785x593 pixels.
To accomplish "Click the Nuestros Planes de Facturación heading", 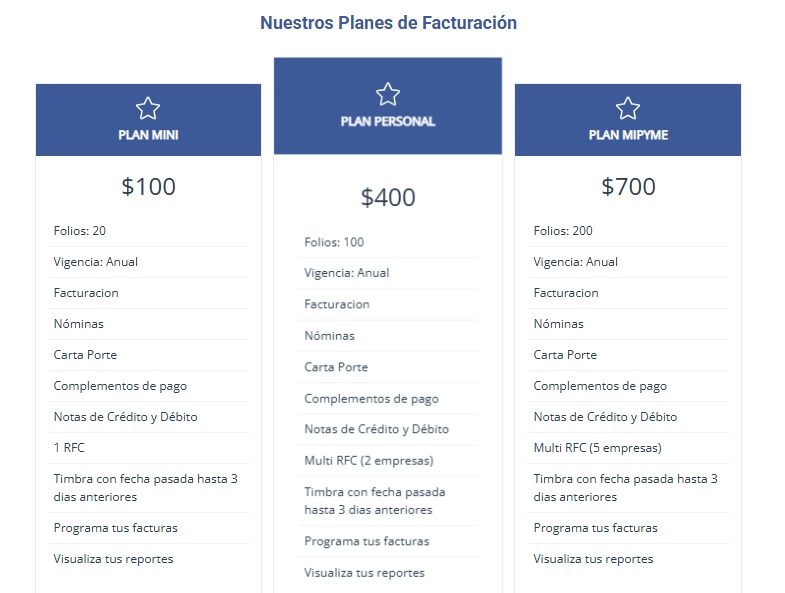I will click(x=388, y=22).
